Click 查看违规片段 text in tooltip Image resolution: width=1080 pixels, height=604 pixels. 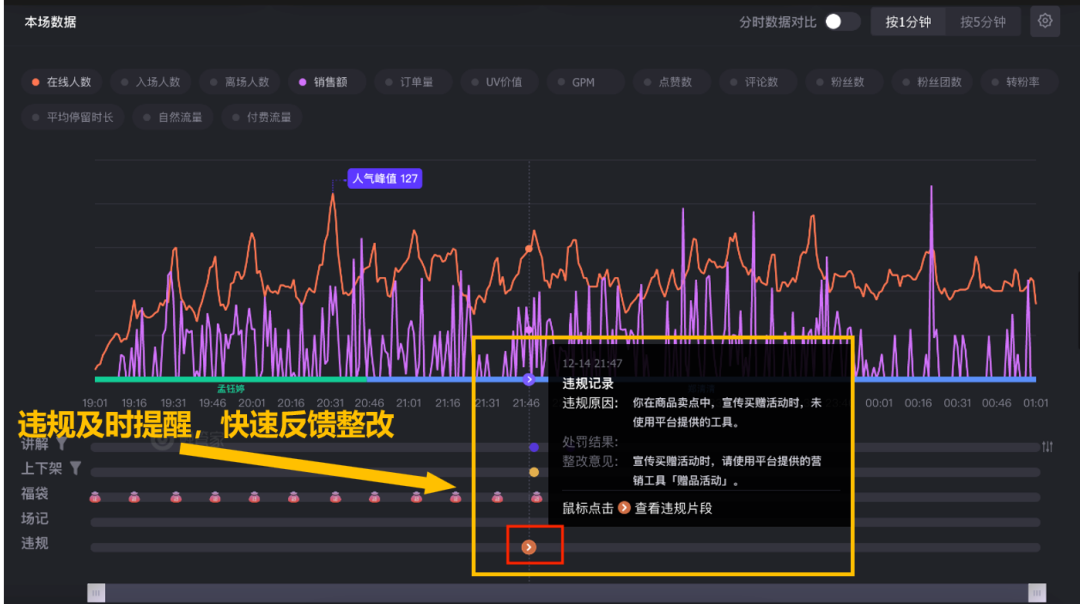(673, 508)
